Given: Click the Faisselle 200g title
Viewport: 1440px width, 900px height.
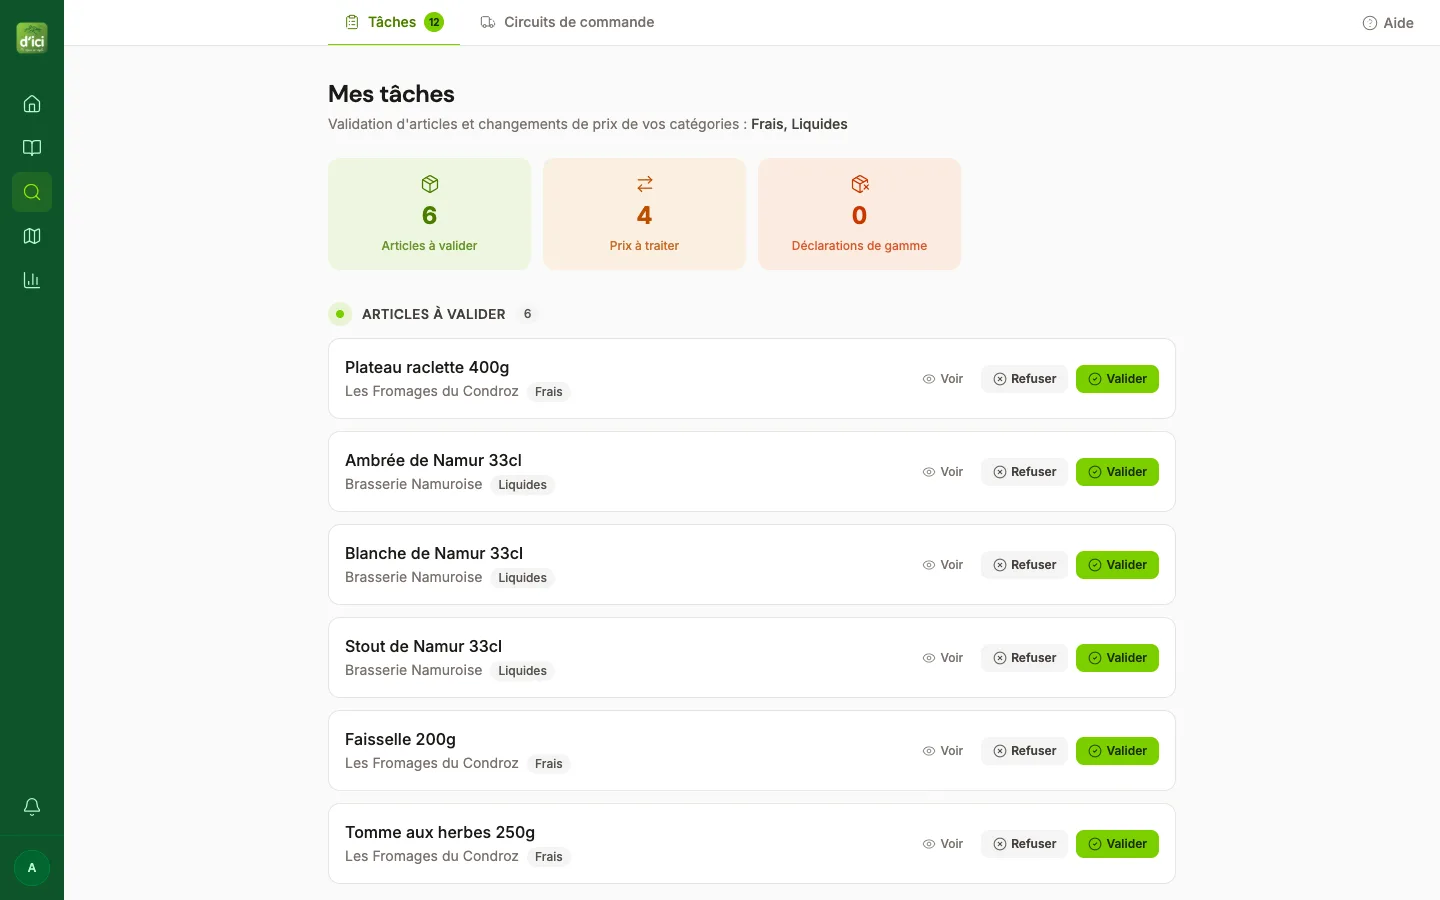Looking at the screenshot, I should pos(400,739).
